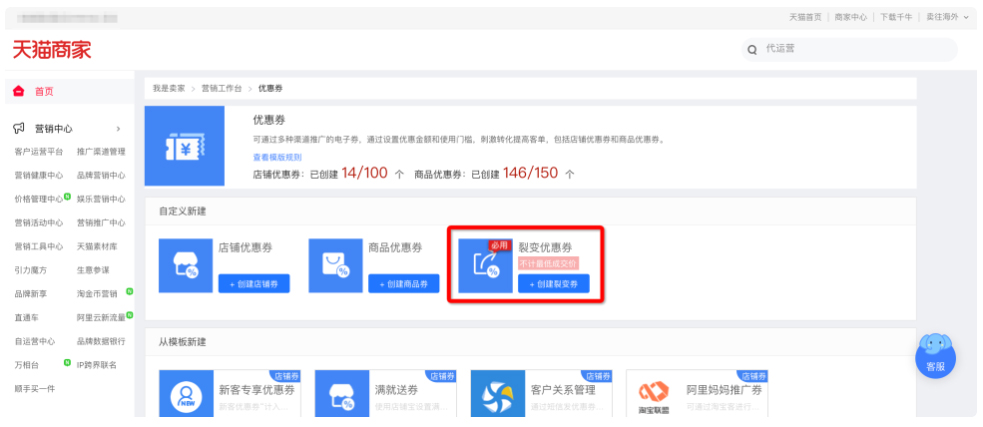The image size is (983, 427).
Task: Open 推广渠道管理 in the sidebar
Action: click(x=101, y=152)
